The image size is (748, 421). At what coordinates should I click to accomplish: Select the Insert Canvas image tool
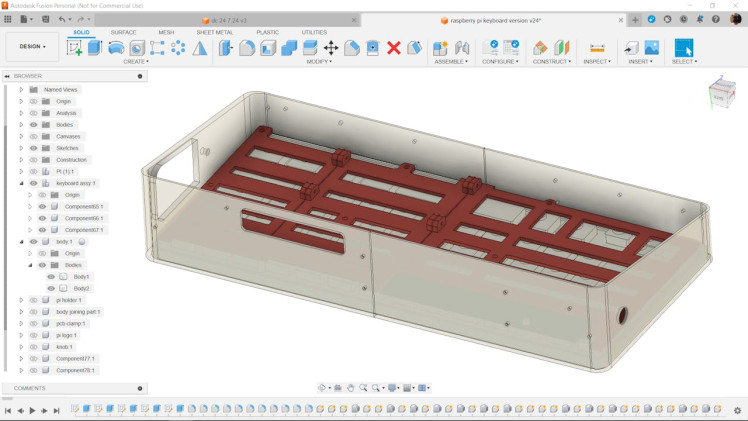tap(651, 48)
